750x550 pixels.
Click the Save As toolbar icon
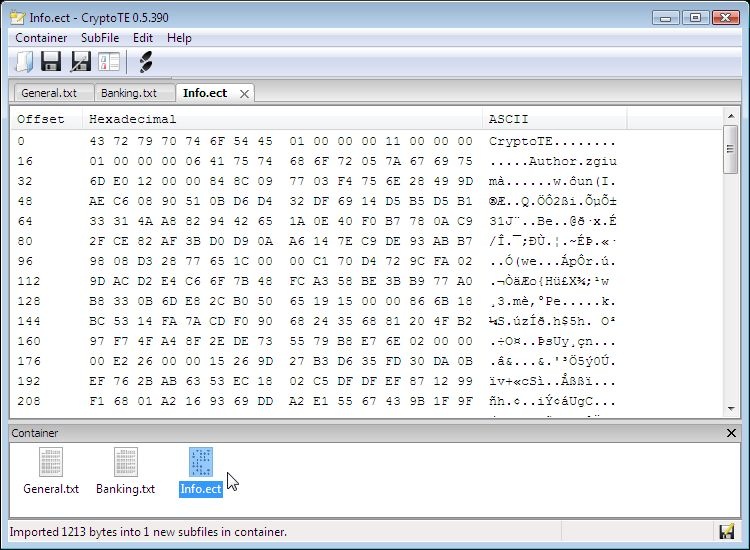(80, 62)
